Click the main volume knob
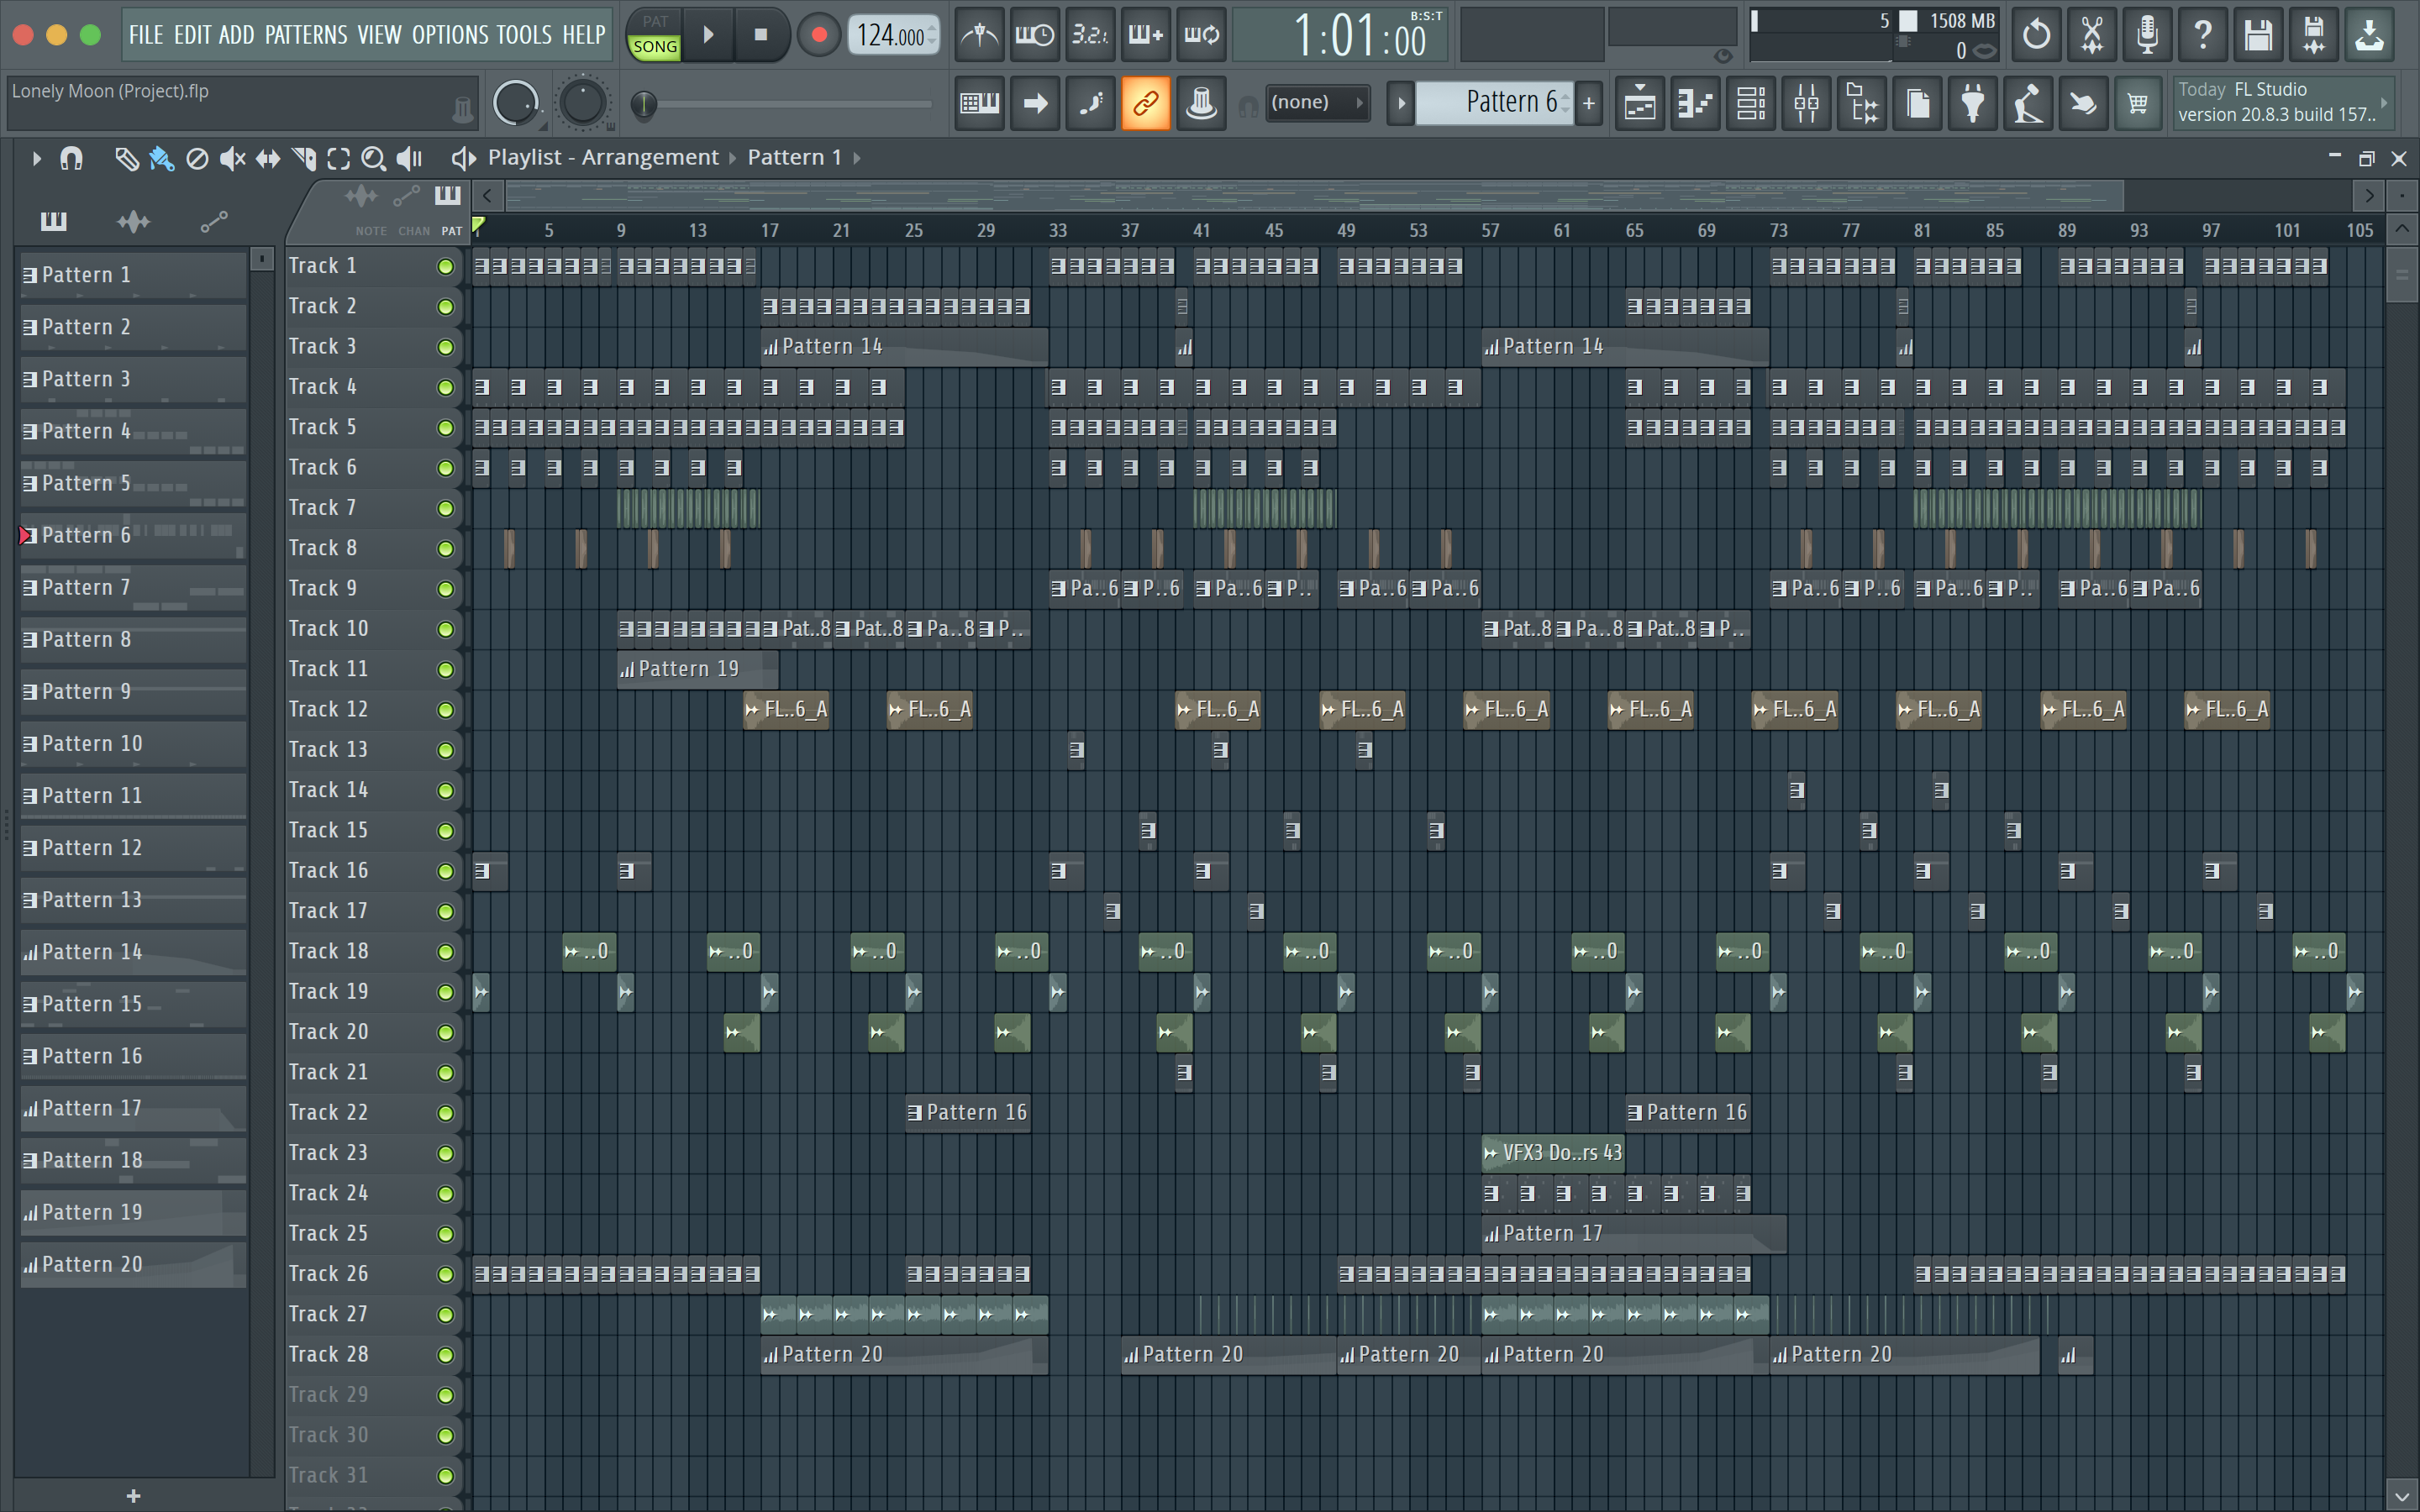Image resolution: width=2420 pixels, height=1512 pixels. tap(516, 103)
